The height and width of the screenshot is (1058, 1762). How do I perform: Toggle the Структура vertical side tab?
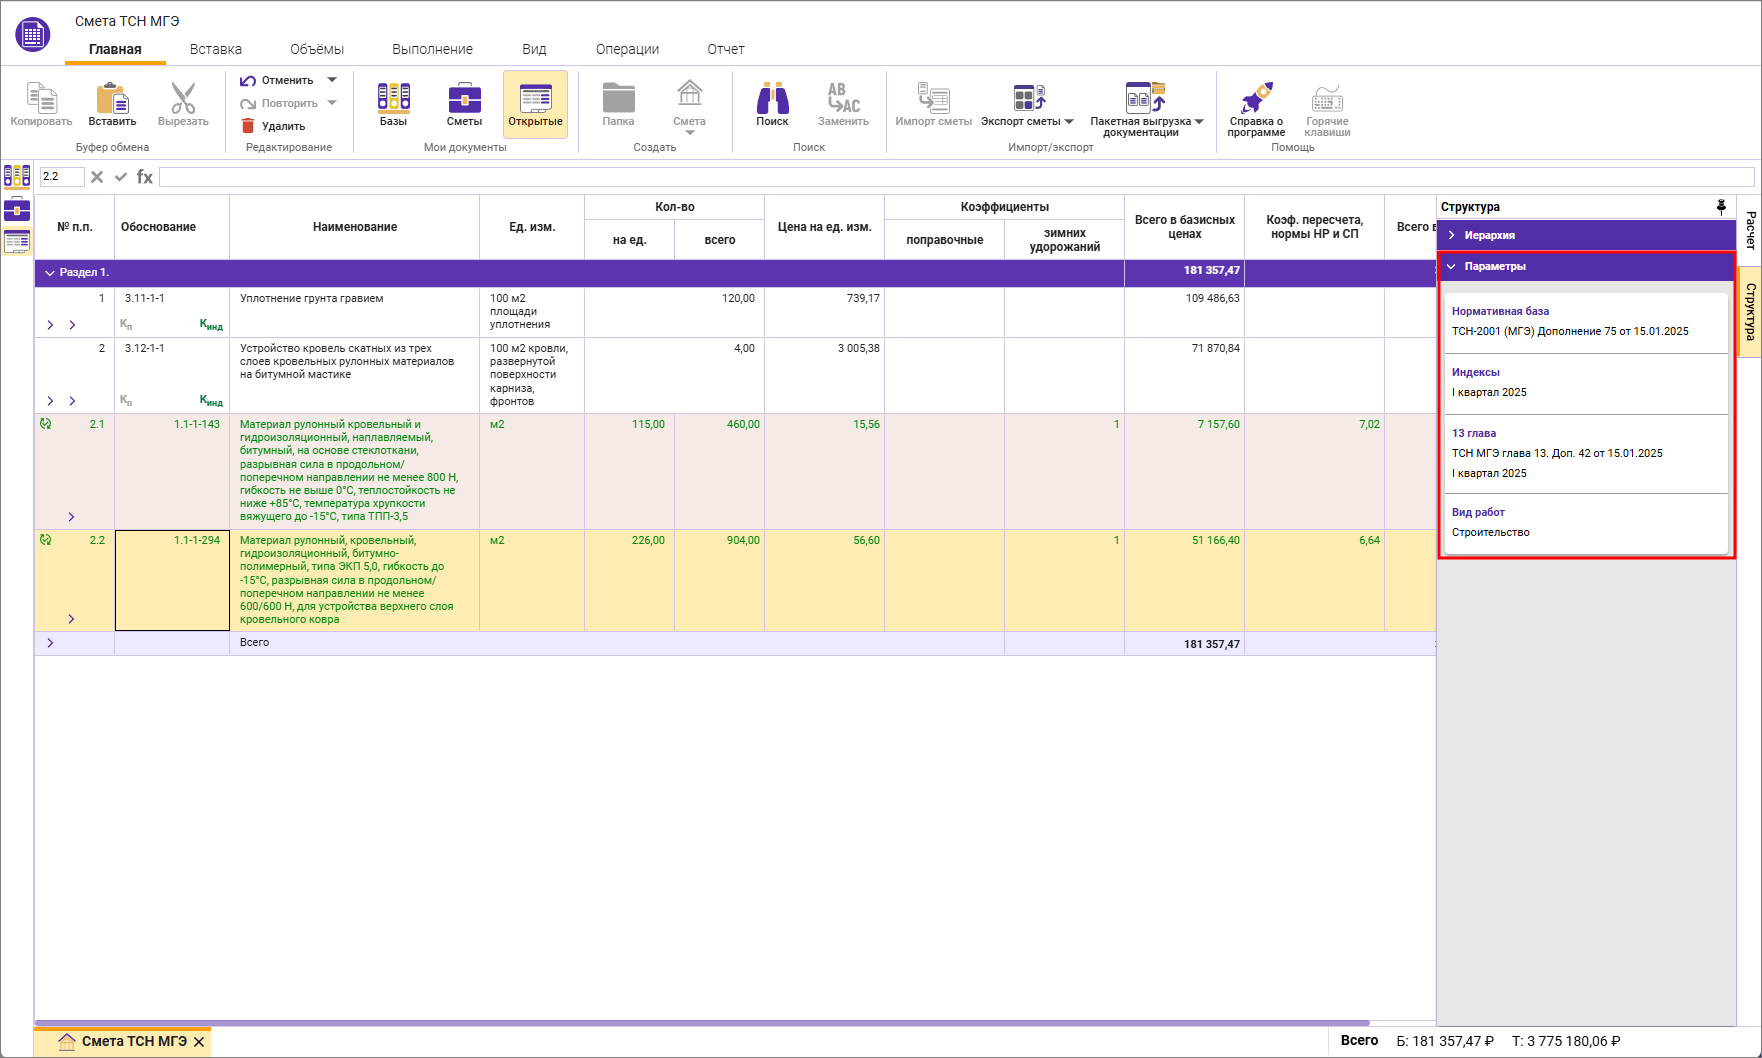1750,312
